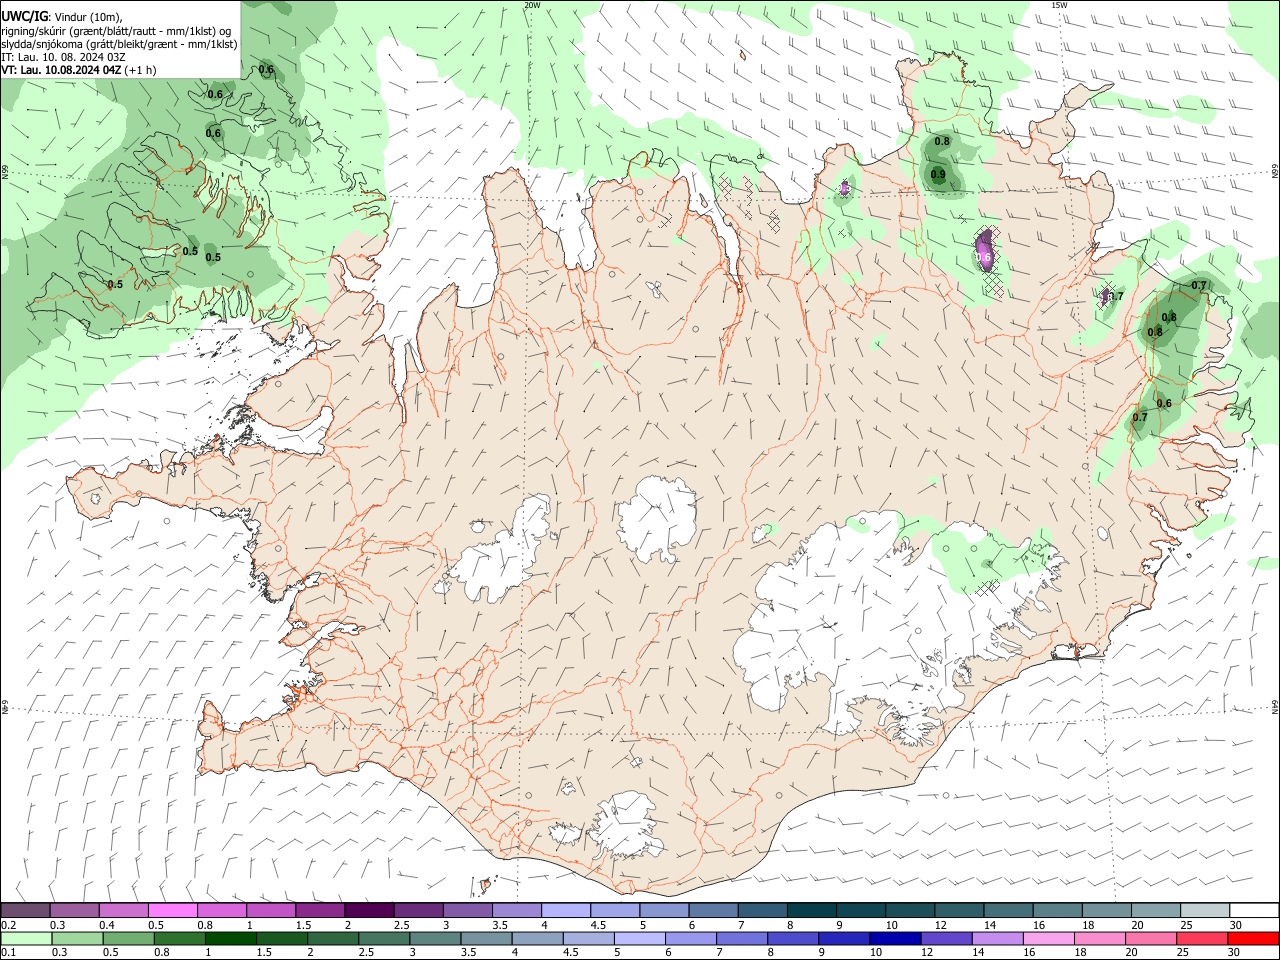Pick the pale green 0.1 swatch in lower legend
This screenshot has width=1280, height=960.
(26, 938)
